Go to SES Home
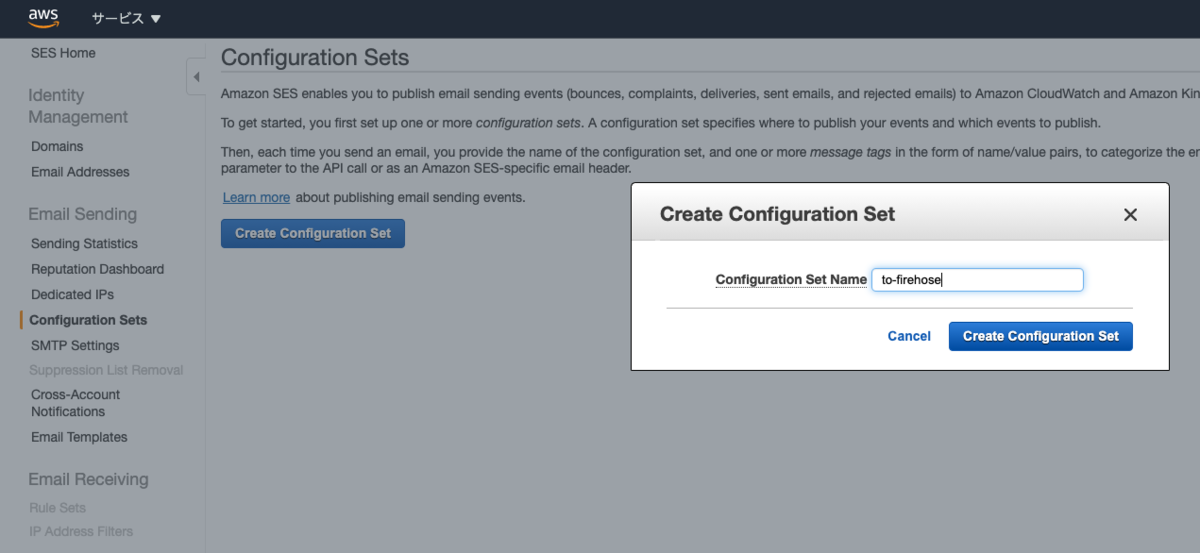The image size is (1200, 553). tap(63, 53)
